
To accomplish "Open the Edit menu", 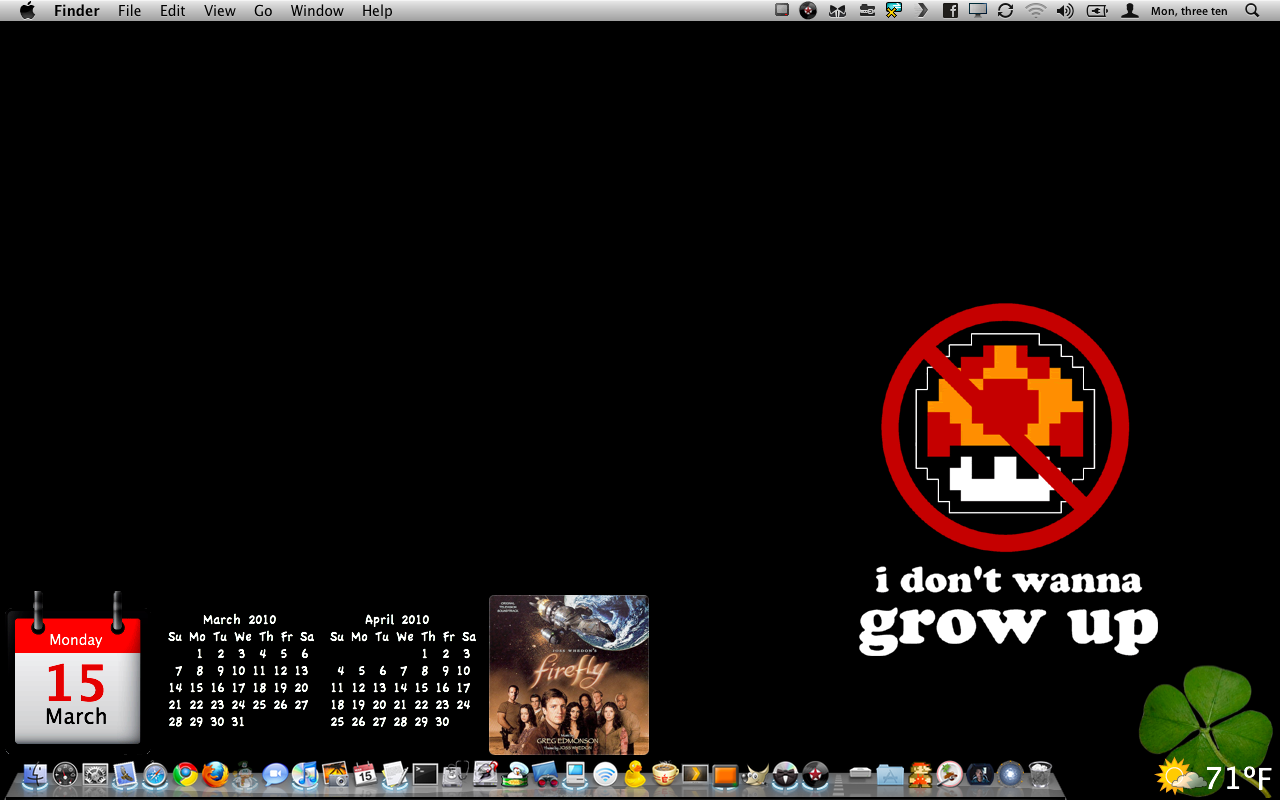I will click(x=173, y=11).
